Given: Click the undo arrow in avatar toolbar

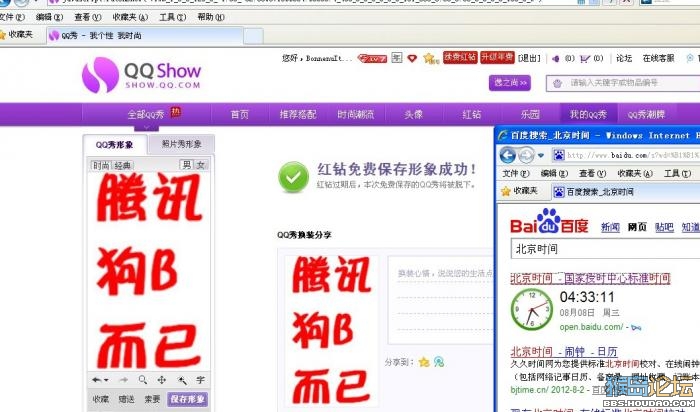Looking at the screenshot, I should (96, 380).
